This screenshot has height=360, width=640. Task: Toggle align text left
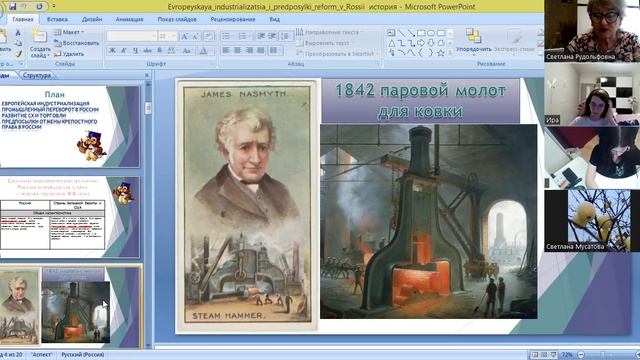click(226, 51)
